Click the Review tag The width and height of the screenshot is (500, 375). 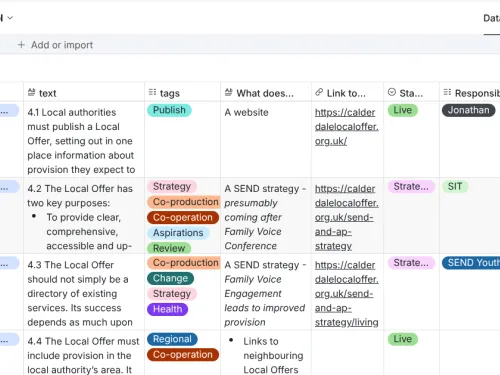169,248
